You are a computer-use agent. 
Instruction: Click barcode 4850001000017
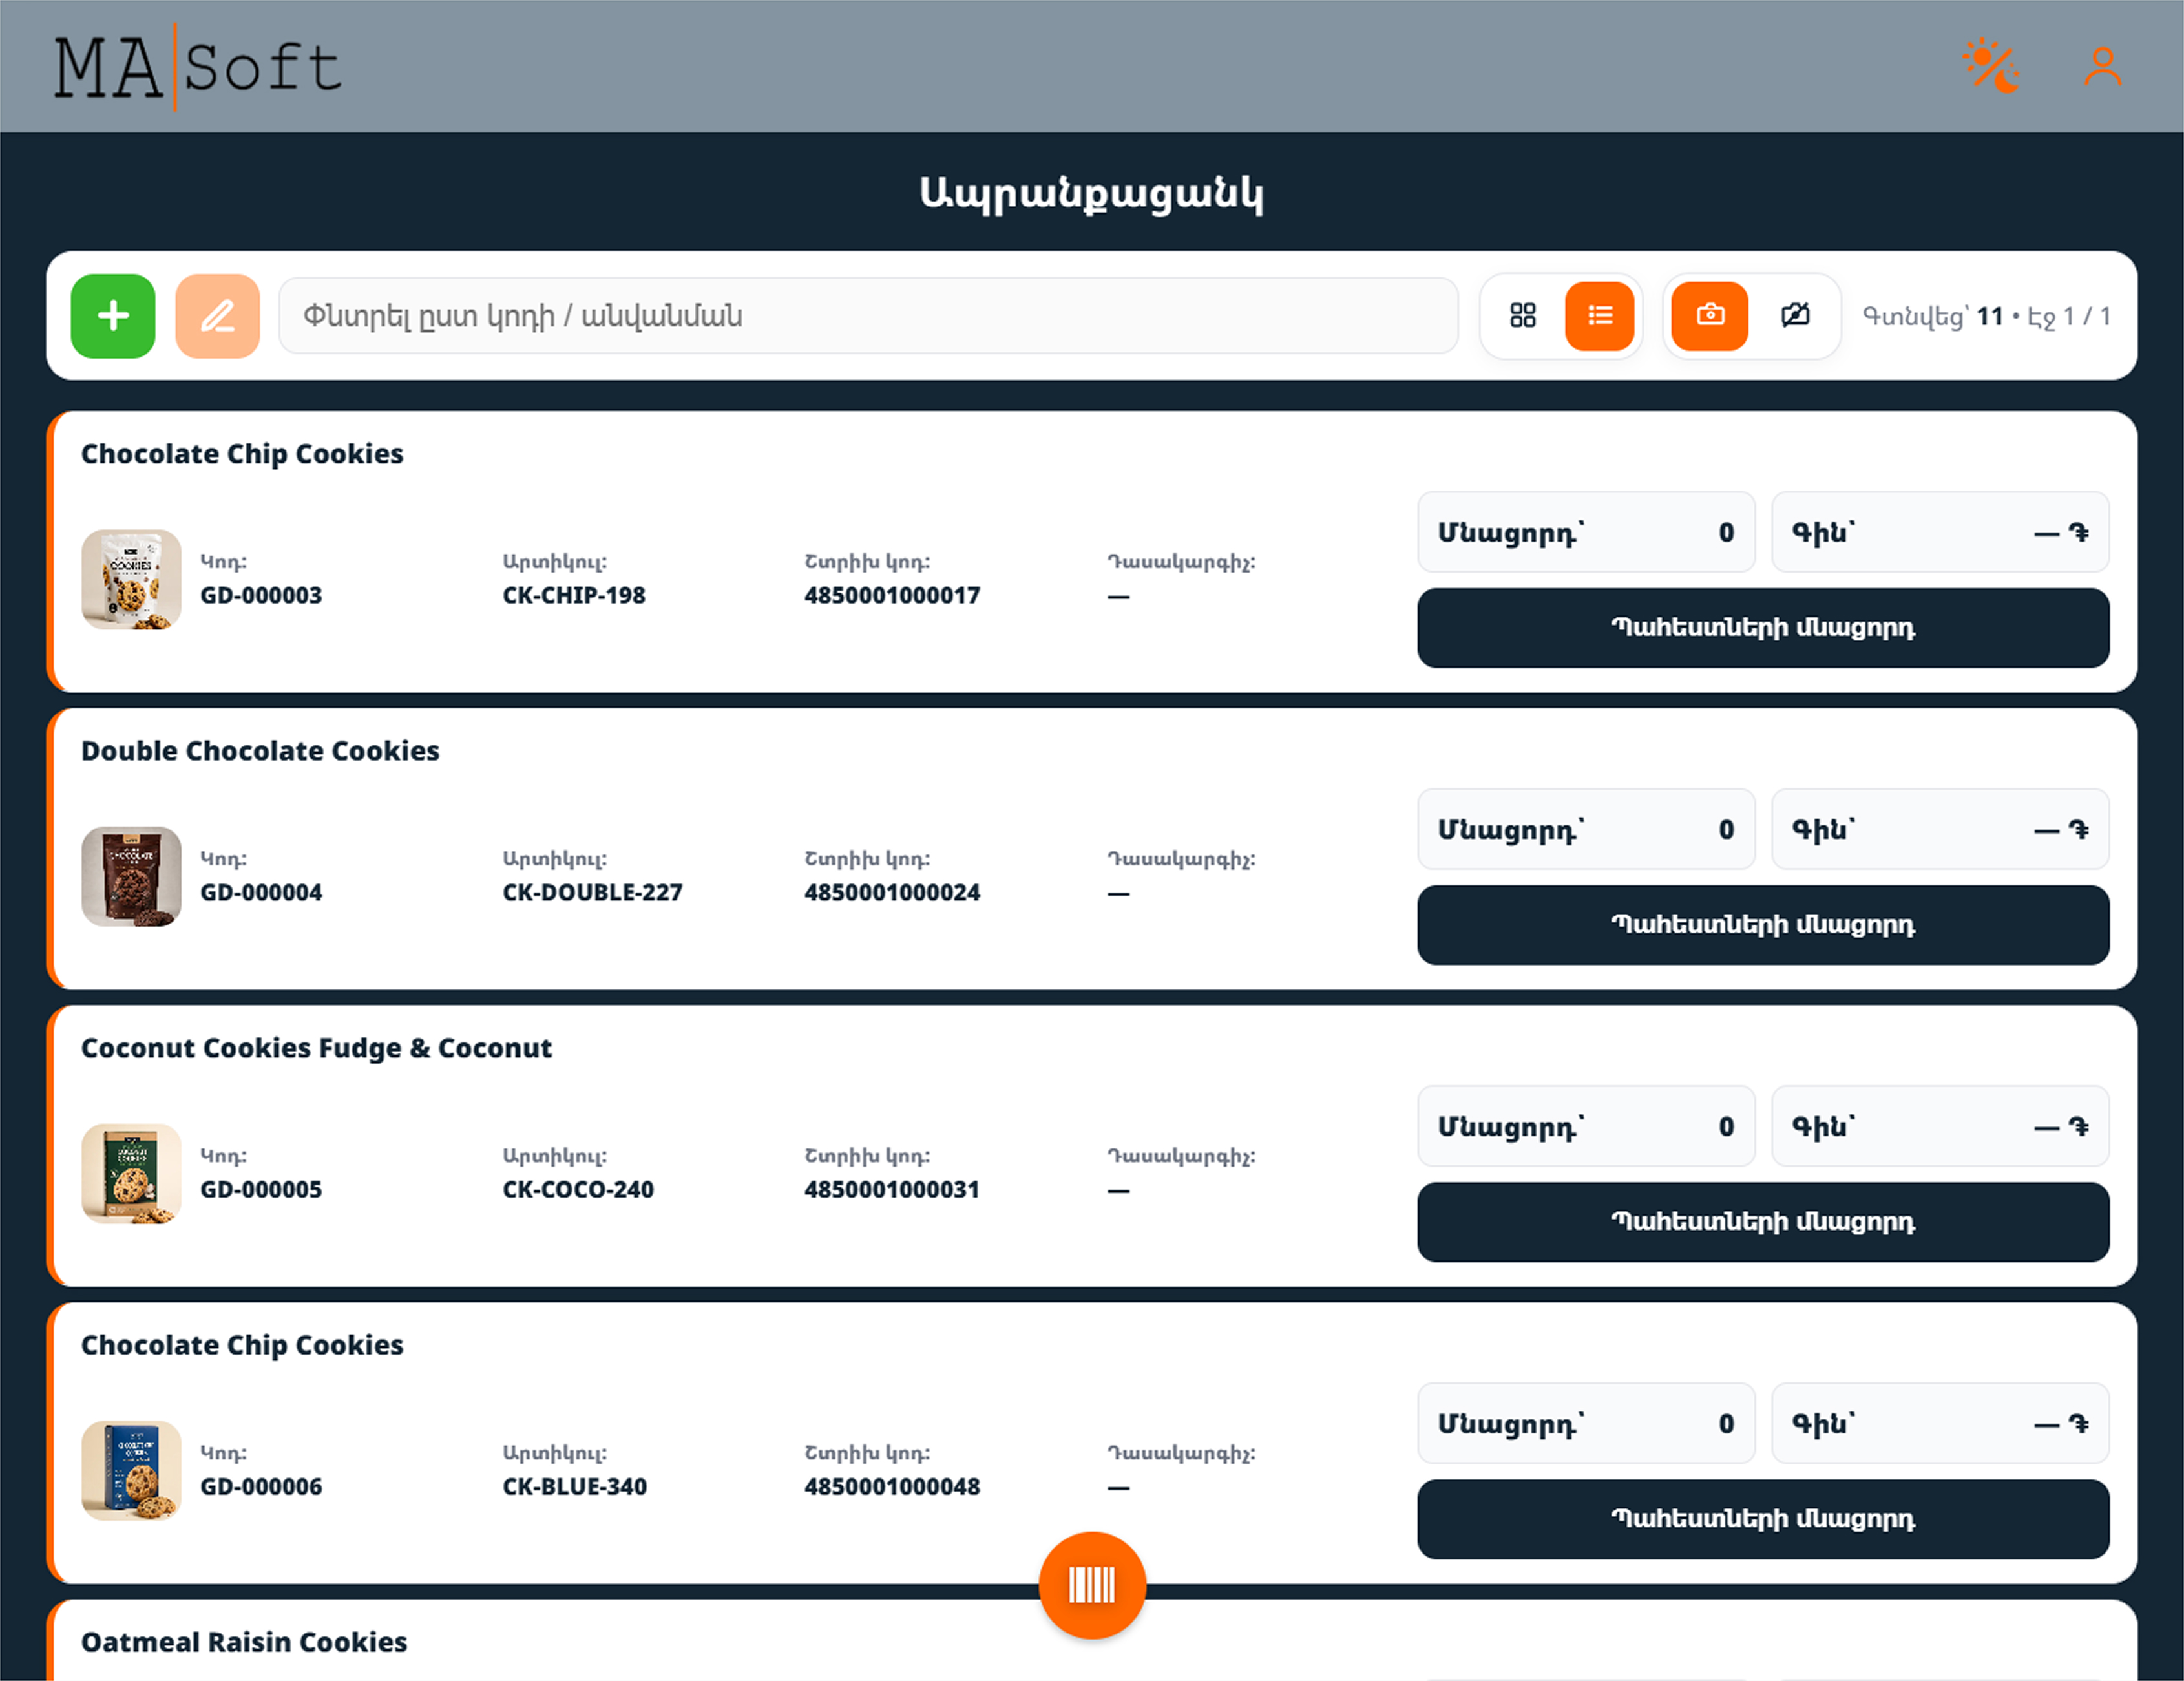click(x=892, y=595)
